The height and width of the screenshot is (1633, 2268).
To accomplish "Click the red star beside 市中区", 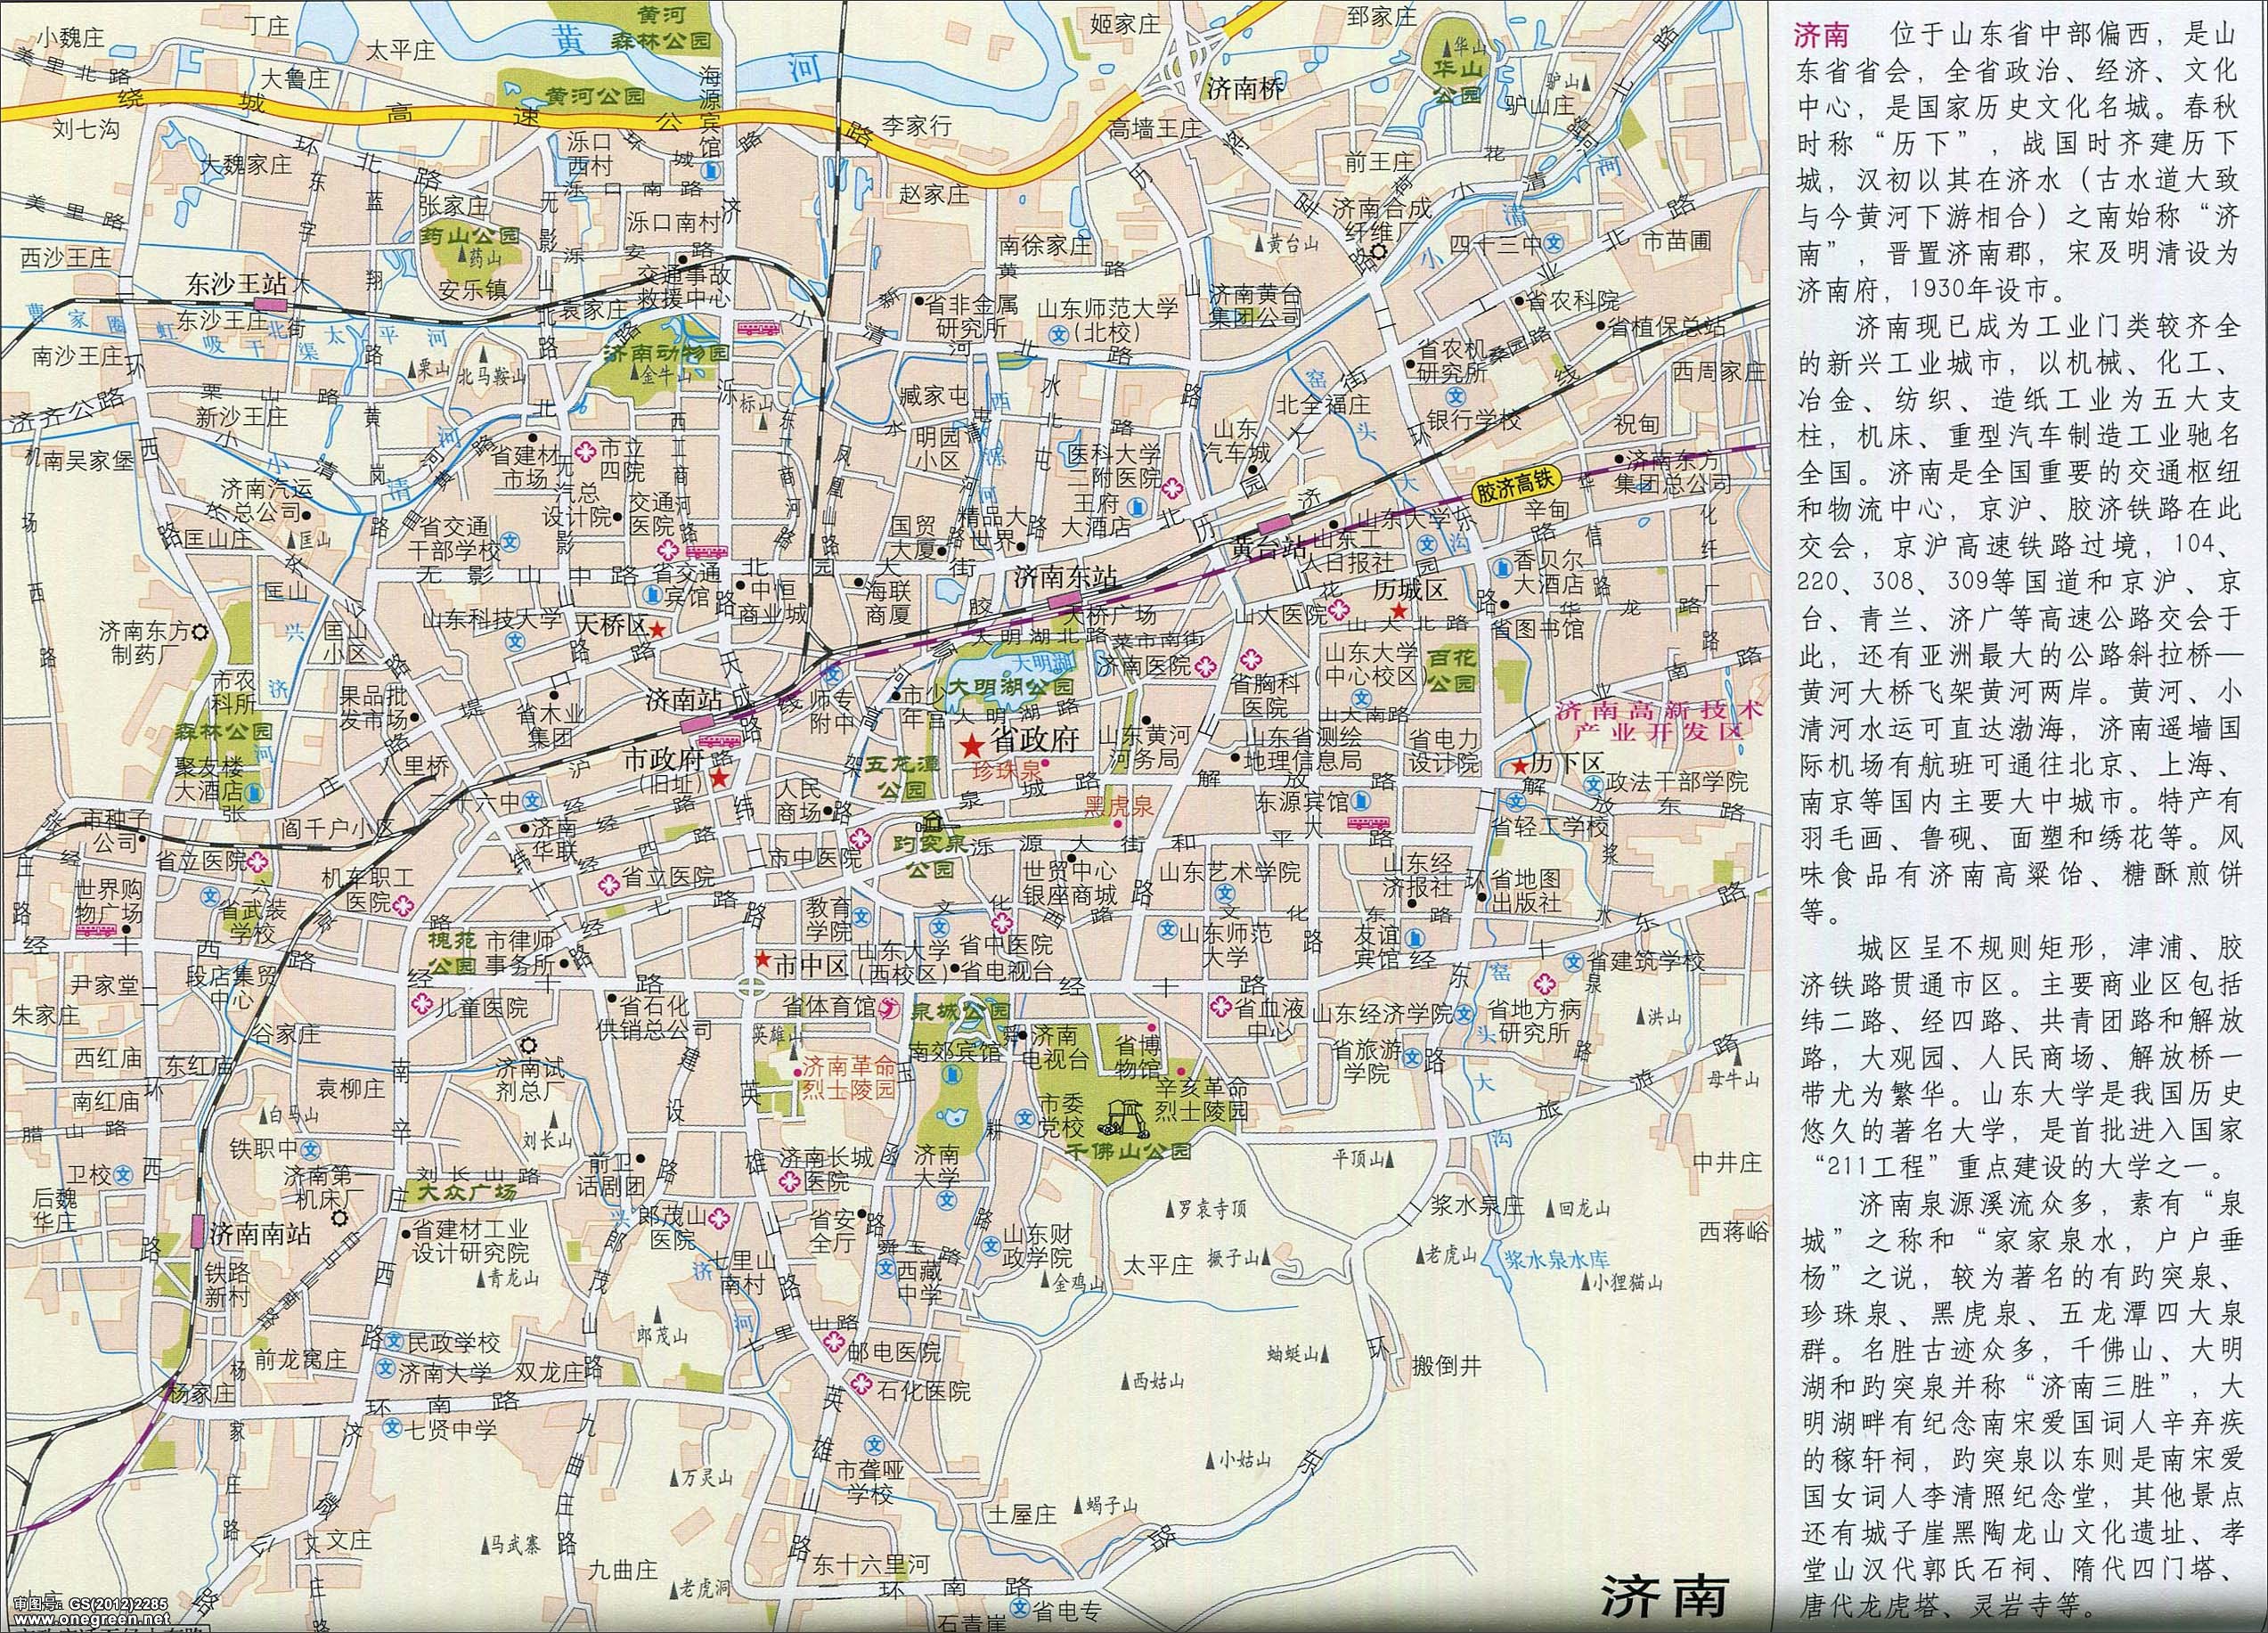I will point(762,959).
